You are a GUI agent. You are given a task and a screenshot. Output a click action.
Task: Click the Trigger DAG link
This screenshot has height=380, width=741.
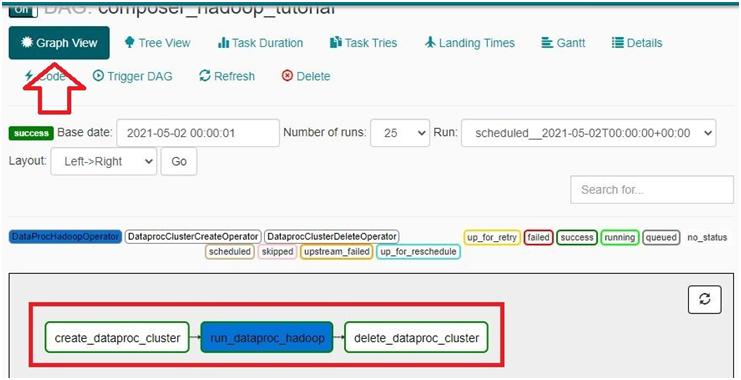click(x=132, y=76)
